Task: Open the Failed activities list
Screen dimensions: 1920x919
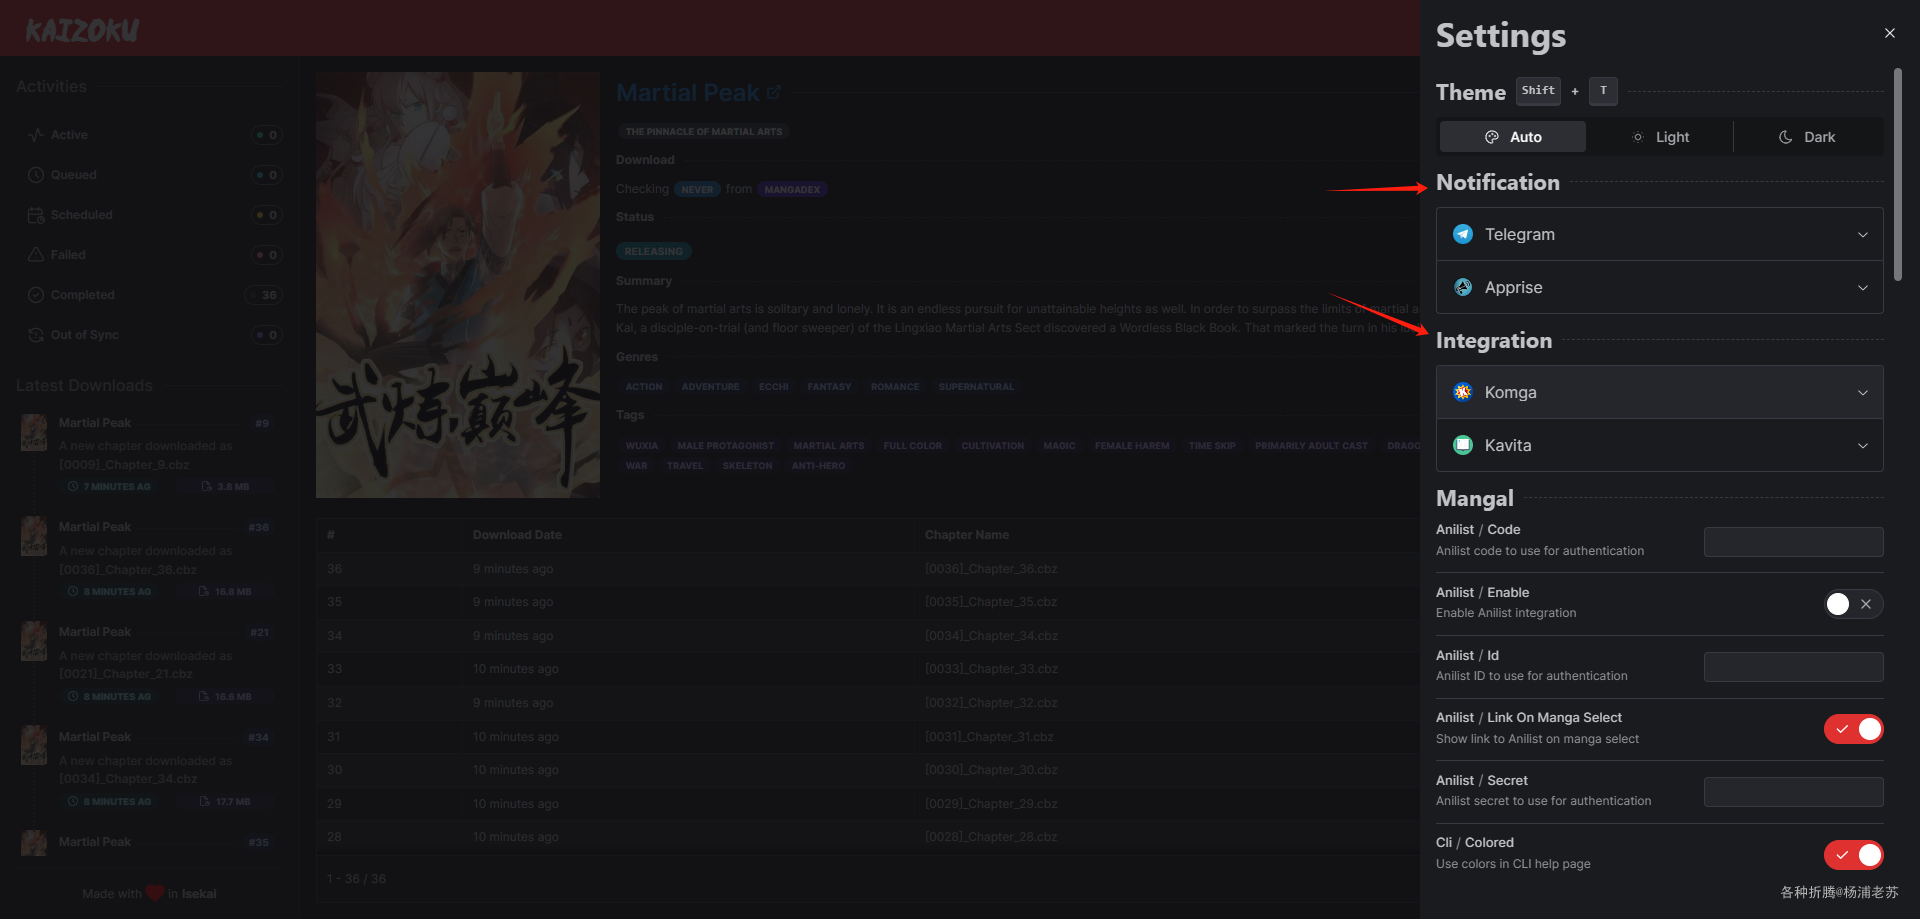Action: click(153, 255)
